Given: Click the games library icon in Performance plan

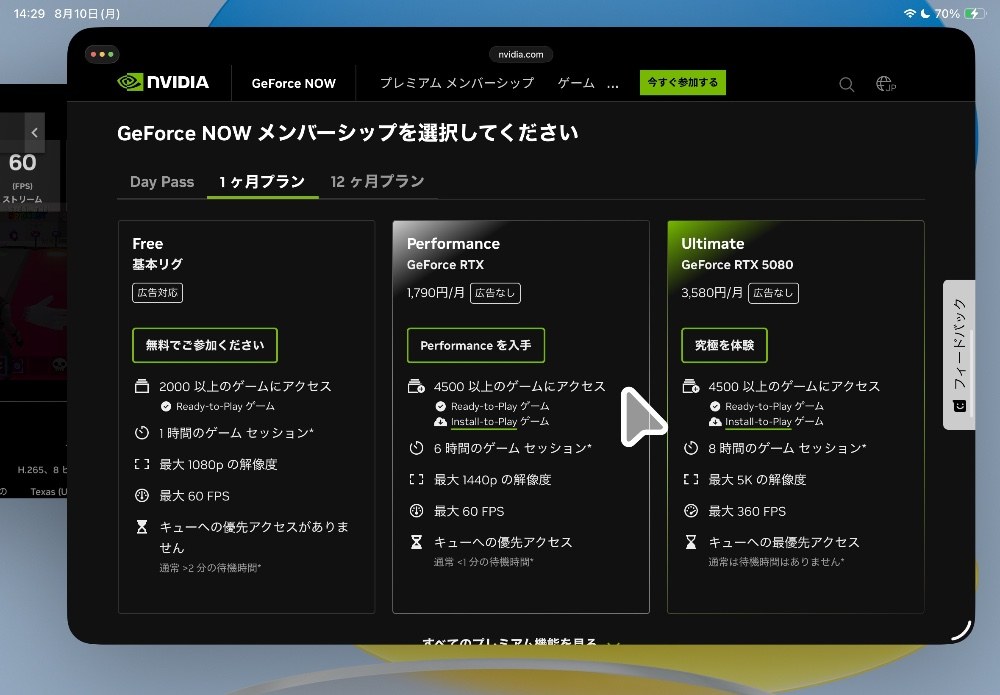Looking at the screenshot, I should pyautogui.click(x=416, y=386).
